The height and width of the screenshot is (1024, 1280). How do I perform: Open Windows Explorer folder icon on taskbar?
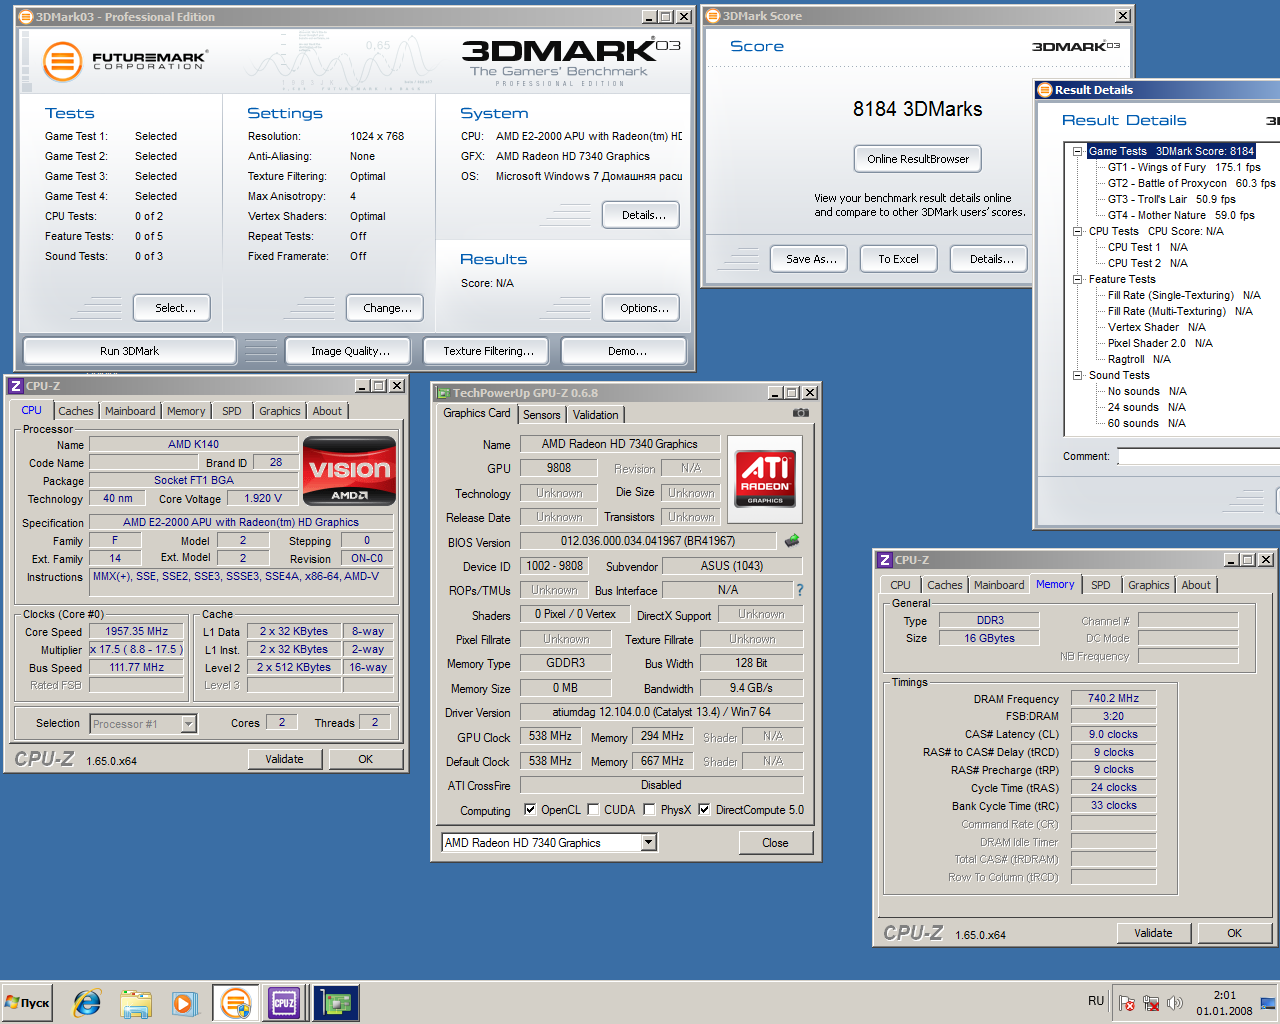pos(135,1003)
